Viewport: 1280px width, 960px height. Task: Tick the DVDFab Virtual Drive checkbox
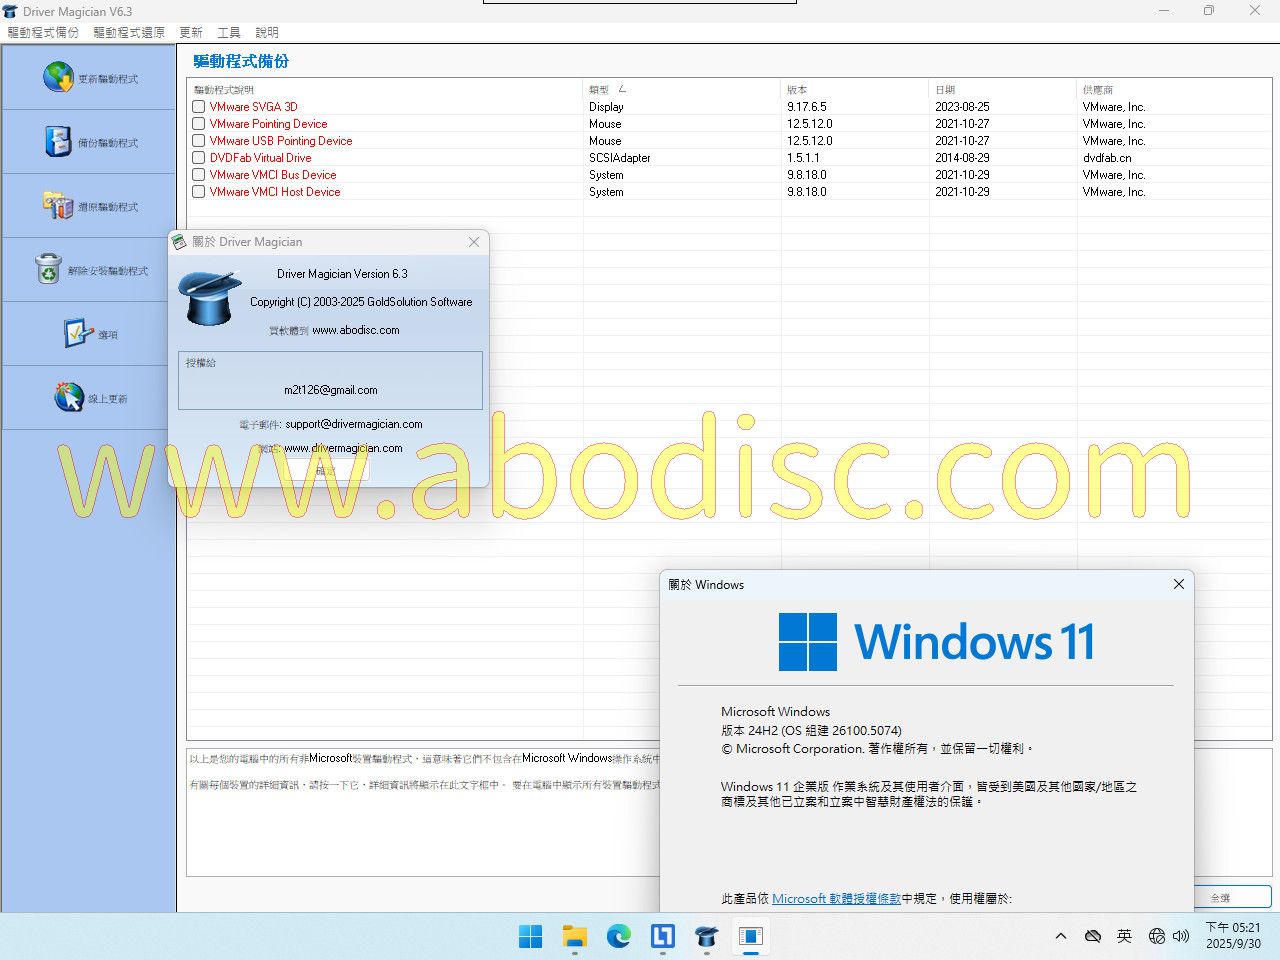pos(199,158)
